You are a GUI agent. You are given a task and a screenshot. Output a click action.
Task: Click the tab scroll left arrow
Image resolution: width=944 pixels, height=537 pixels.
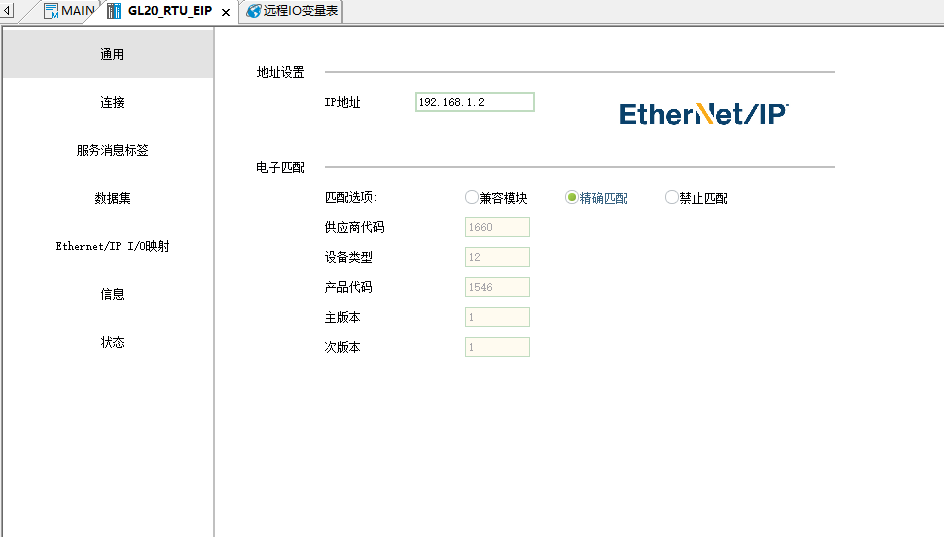(x=8, y=11)
